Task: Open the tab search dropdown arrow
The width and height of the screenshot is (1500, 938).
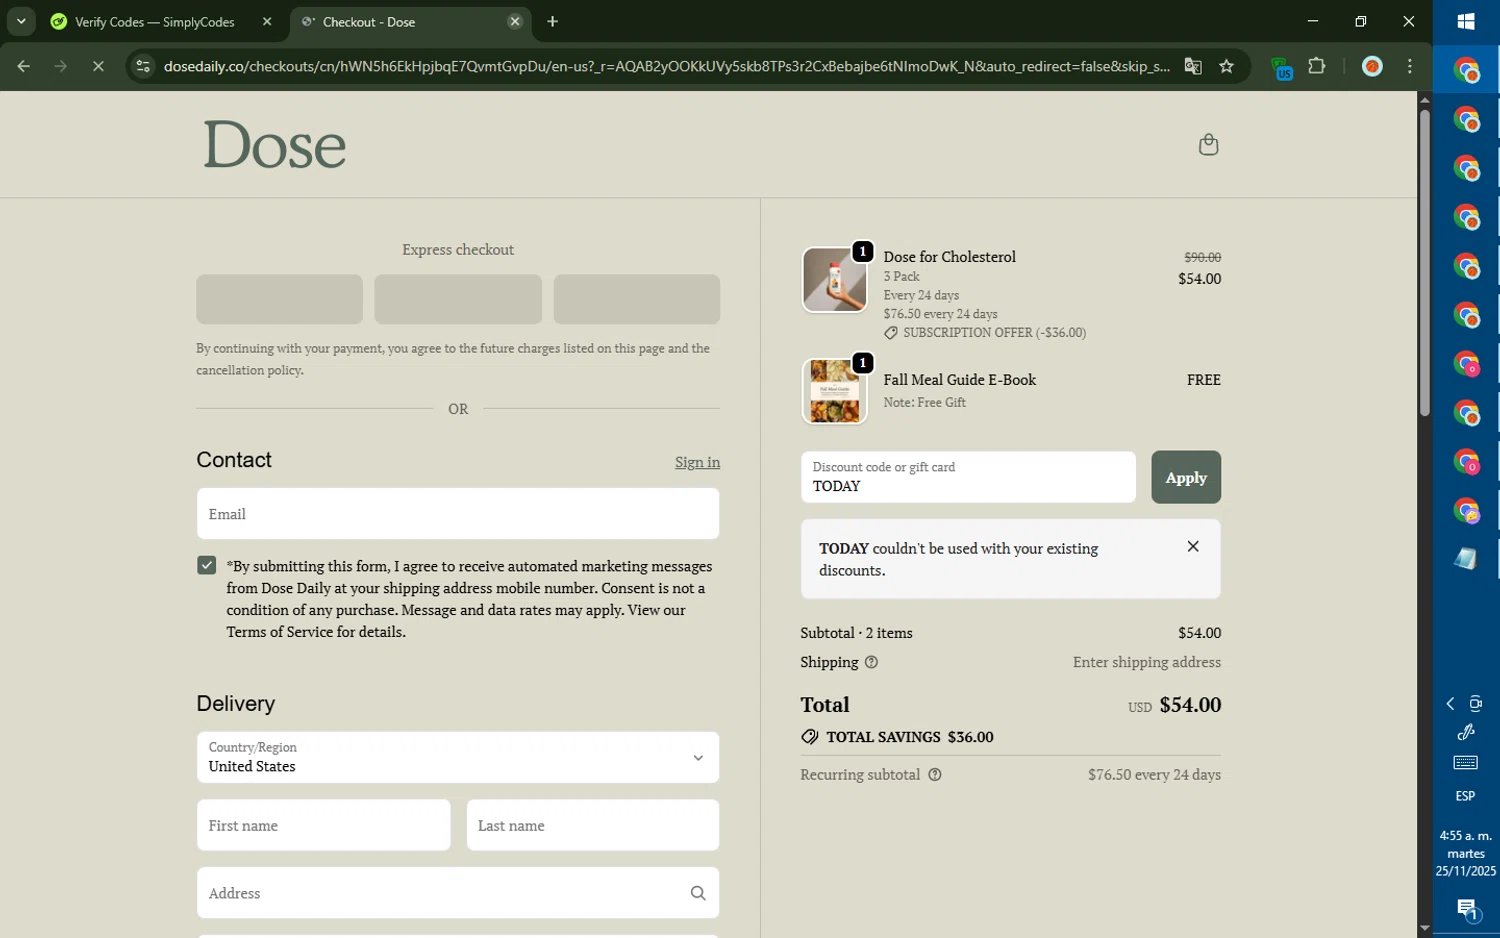Action: tap(21, 21)
